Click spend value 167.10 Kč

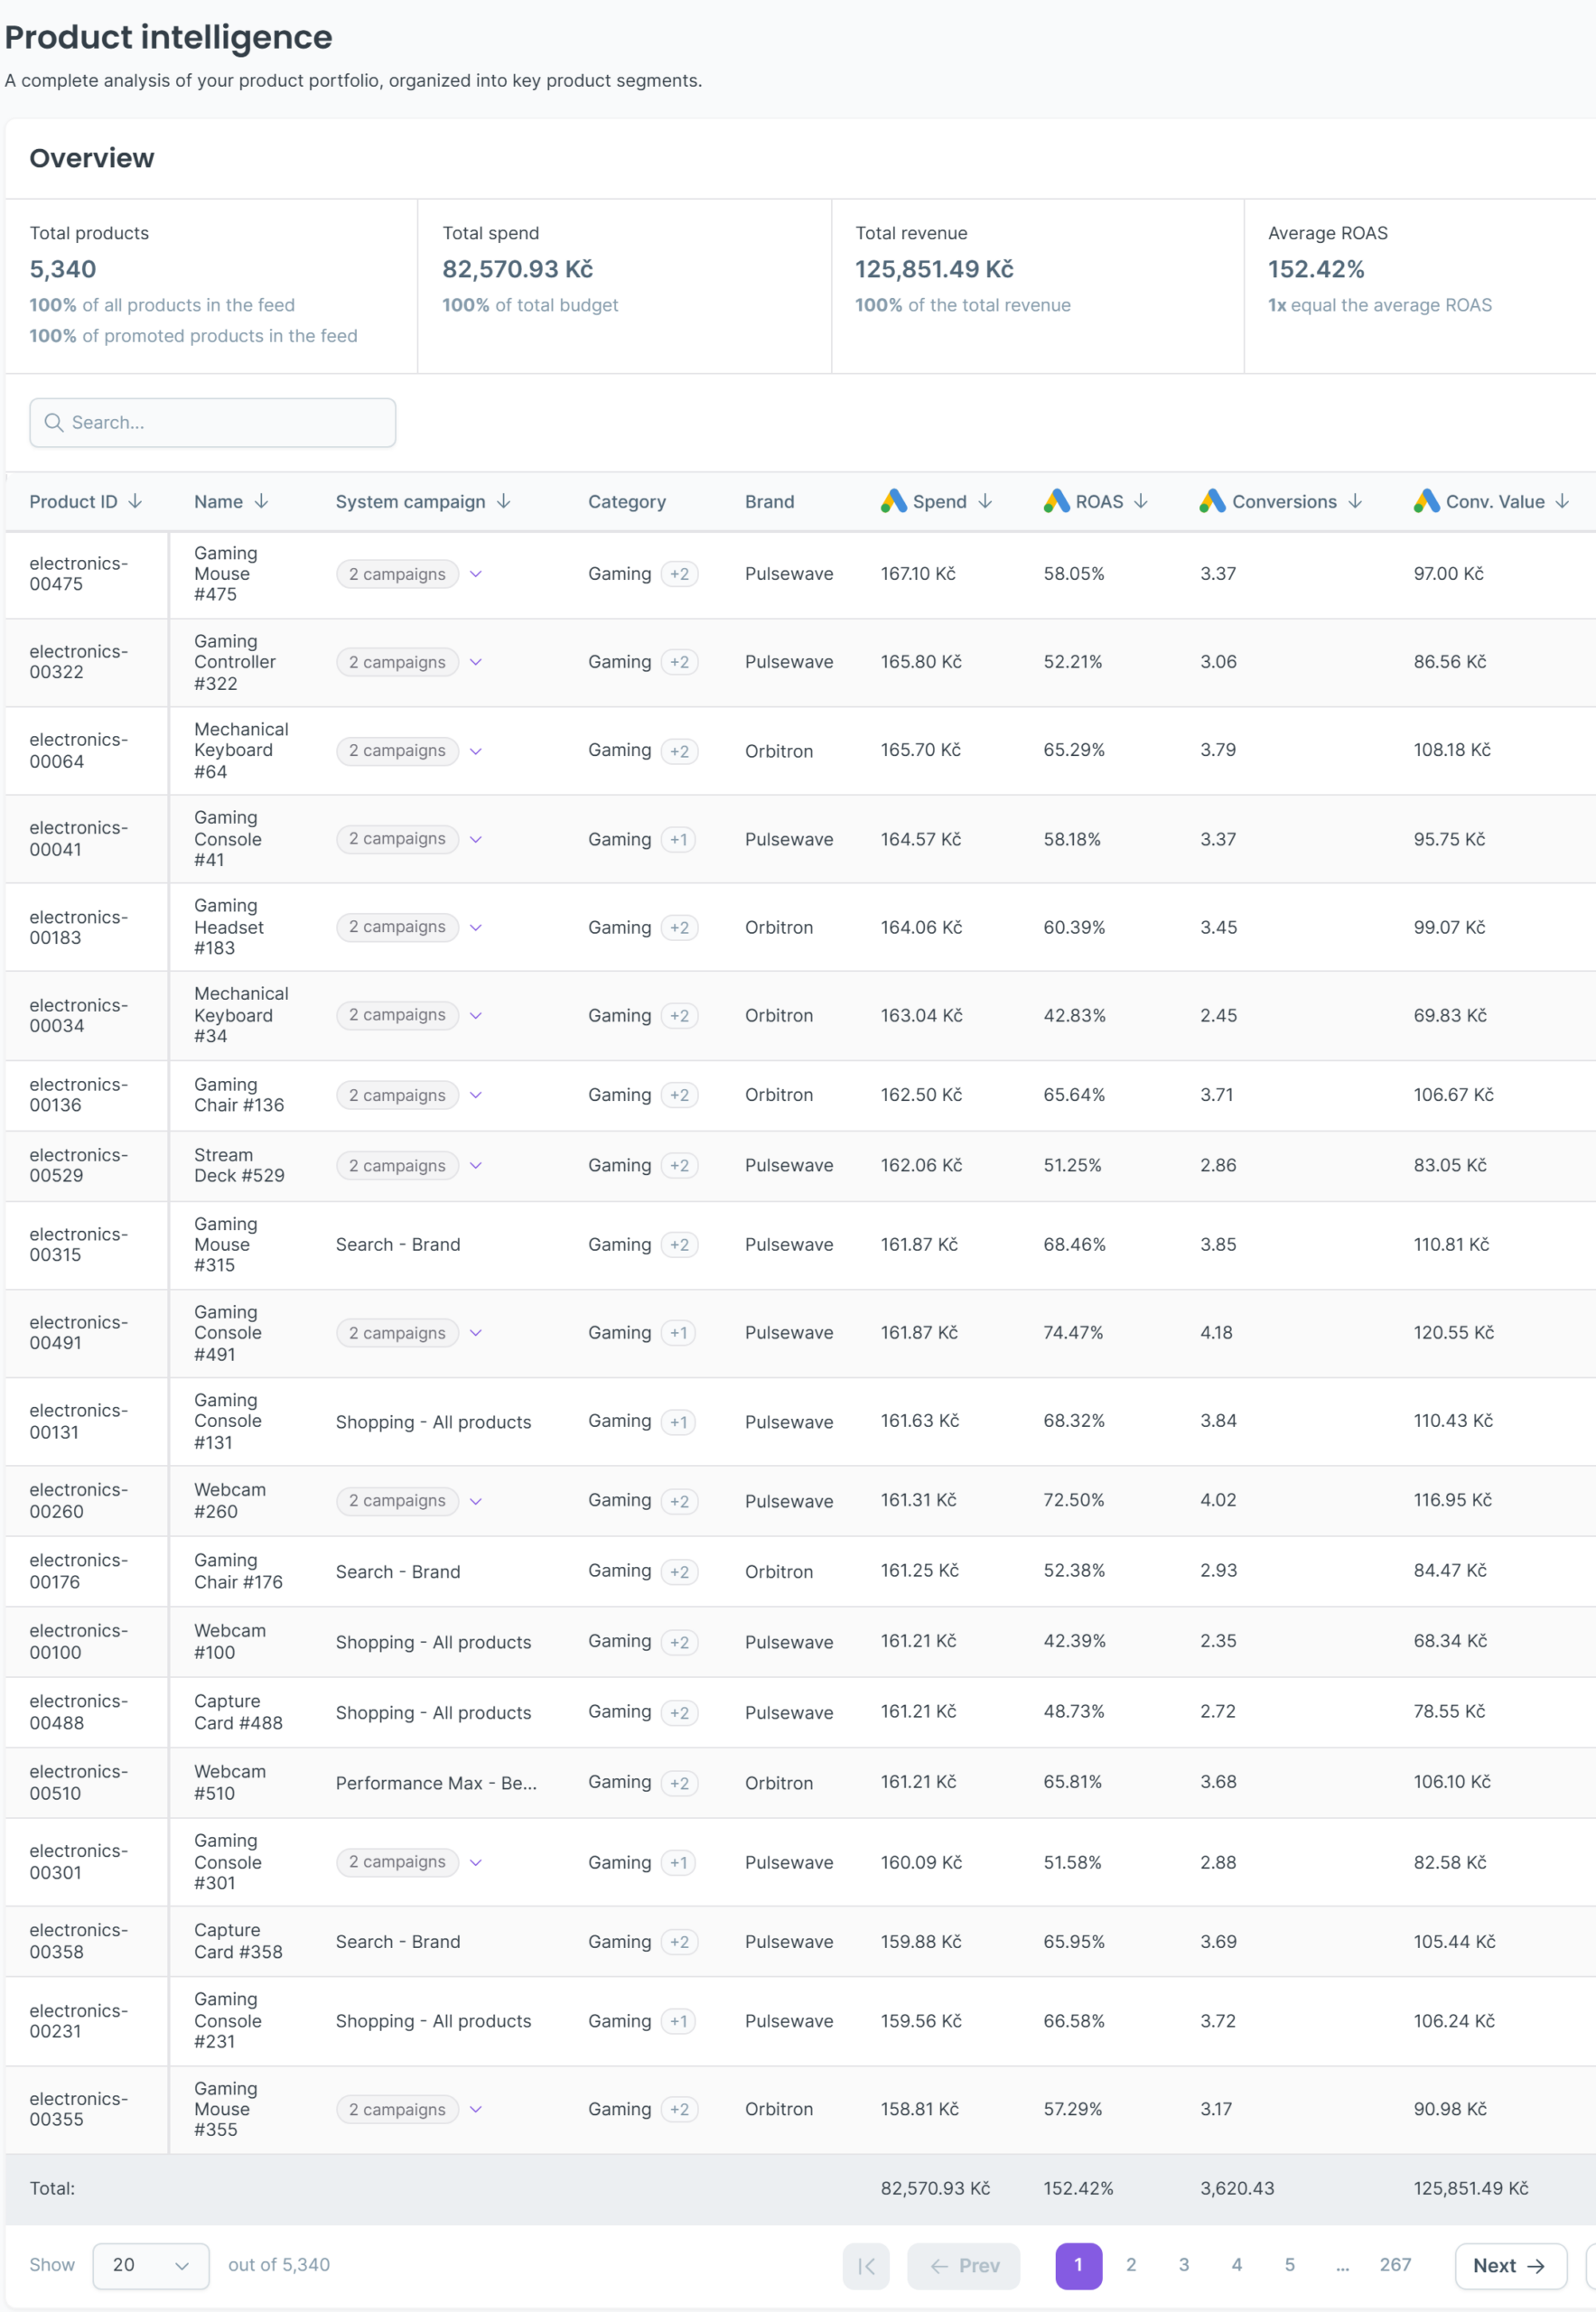pos(918,574)
